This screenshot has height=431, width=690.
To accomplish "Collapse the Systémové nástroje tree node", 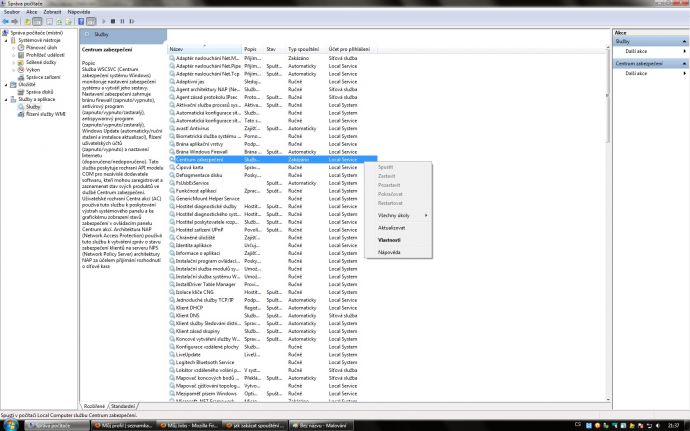I will [6, 41].
